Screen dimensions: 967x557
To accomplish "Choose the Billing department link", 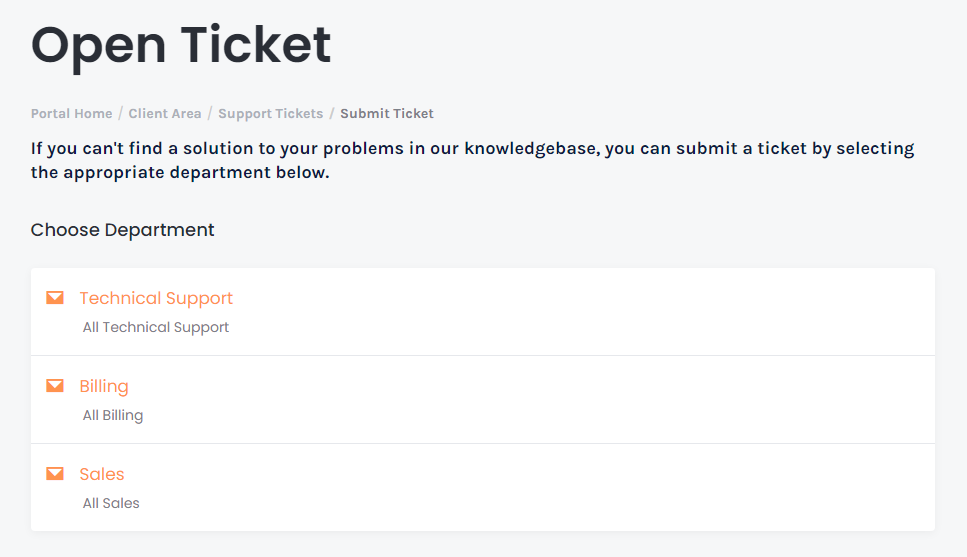I will [104, 387].
